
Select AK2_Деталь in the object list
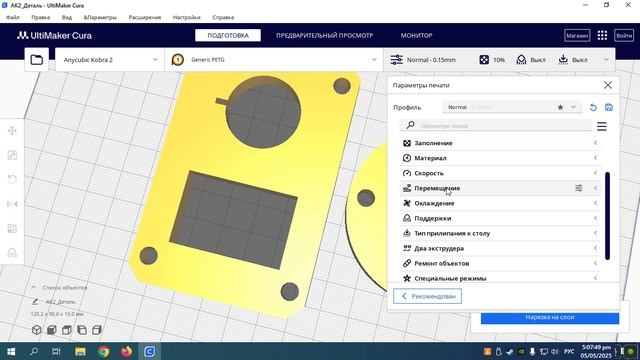pyautogui.click(x=60, y=302)
